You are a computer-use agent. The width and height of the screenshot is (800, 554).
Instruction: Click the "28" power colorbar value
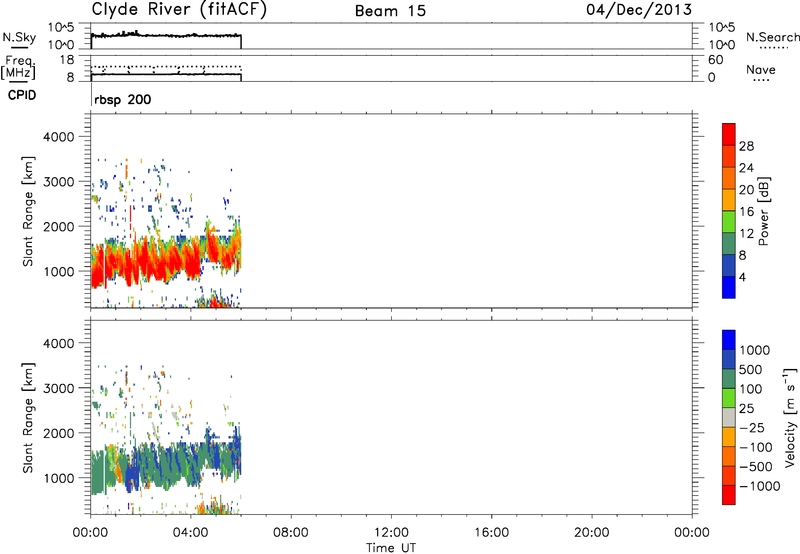pos(746,146)
